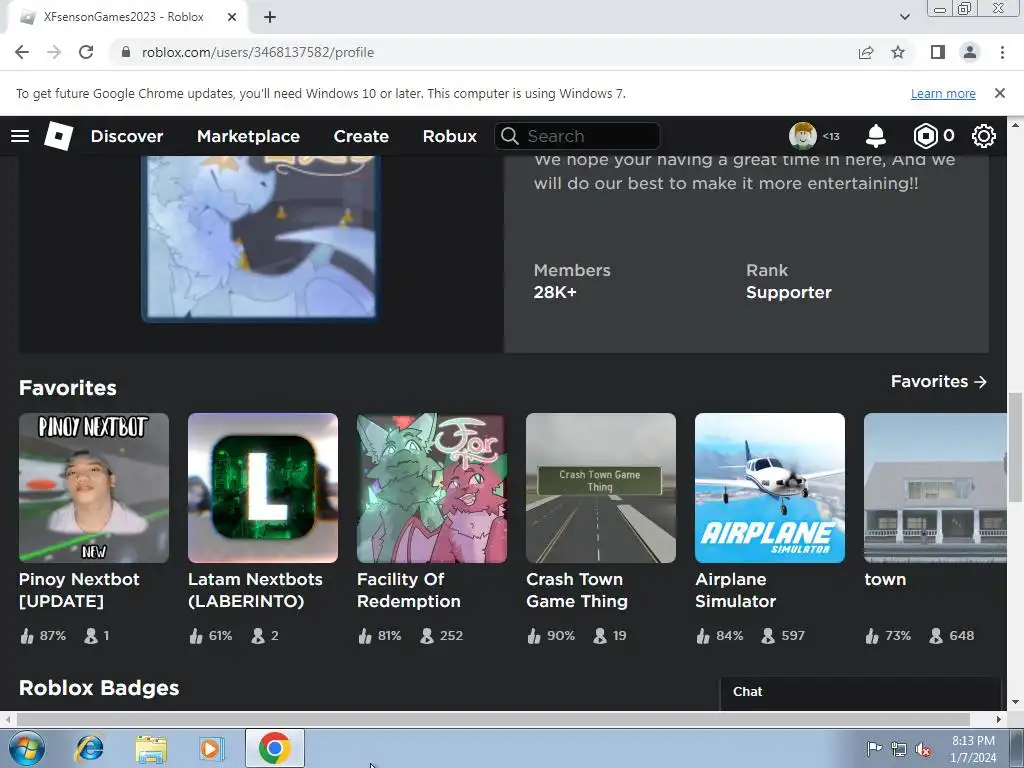Open Latam Nextbots (LABERINTO) title
Viewport: 1024px width, 768px height.
255,590
